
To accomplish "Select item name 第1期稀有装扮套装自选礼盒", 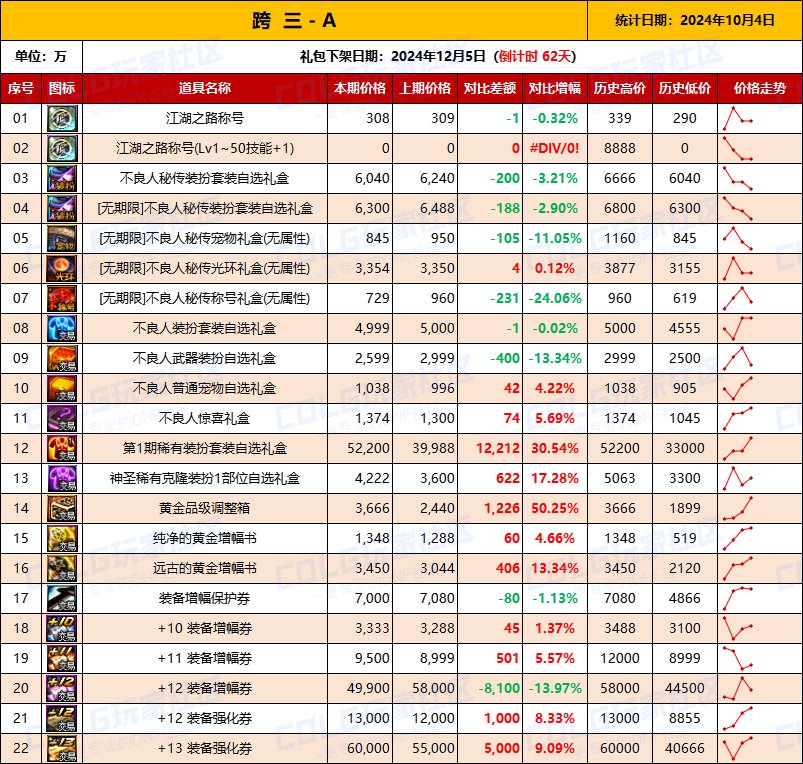I will [205, 448].
